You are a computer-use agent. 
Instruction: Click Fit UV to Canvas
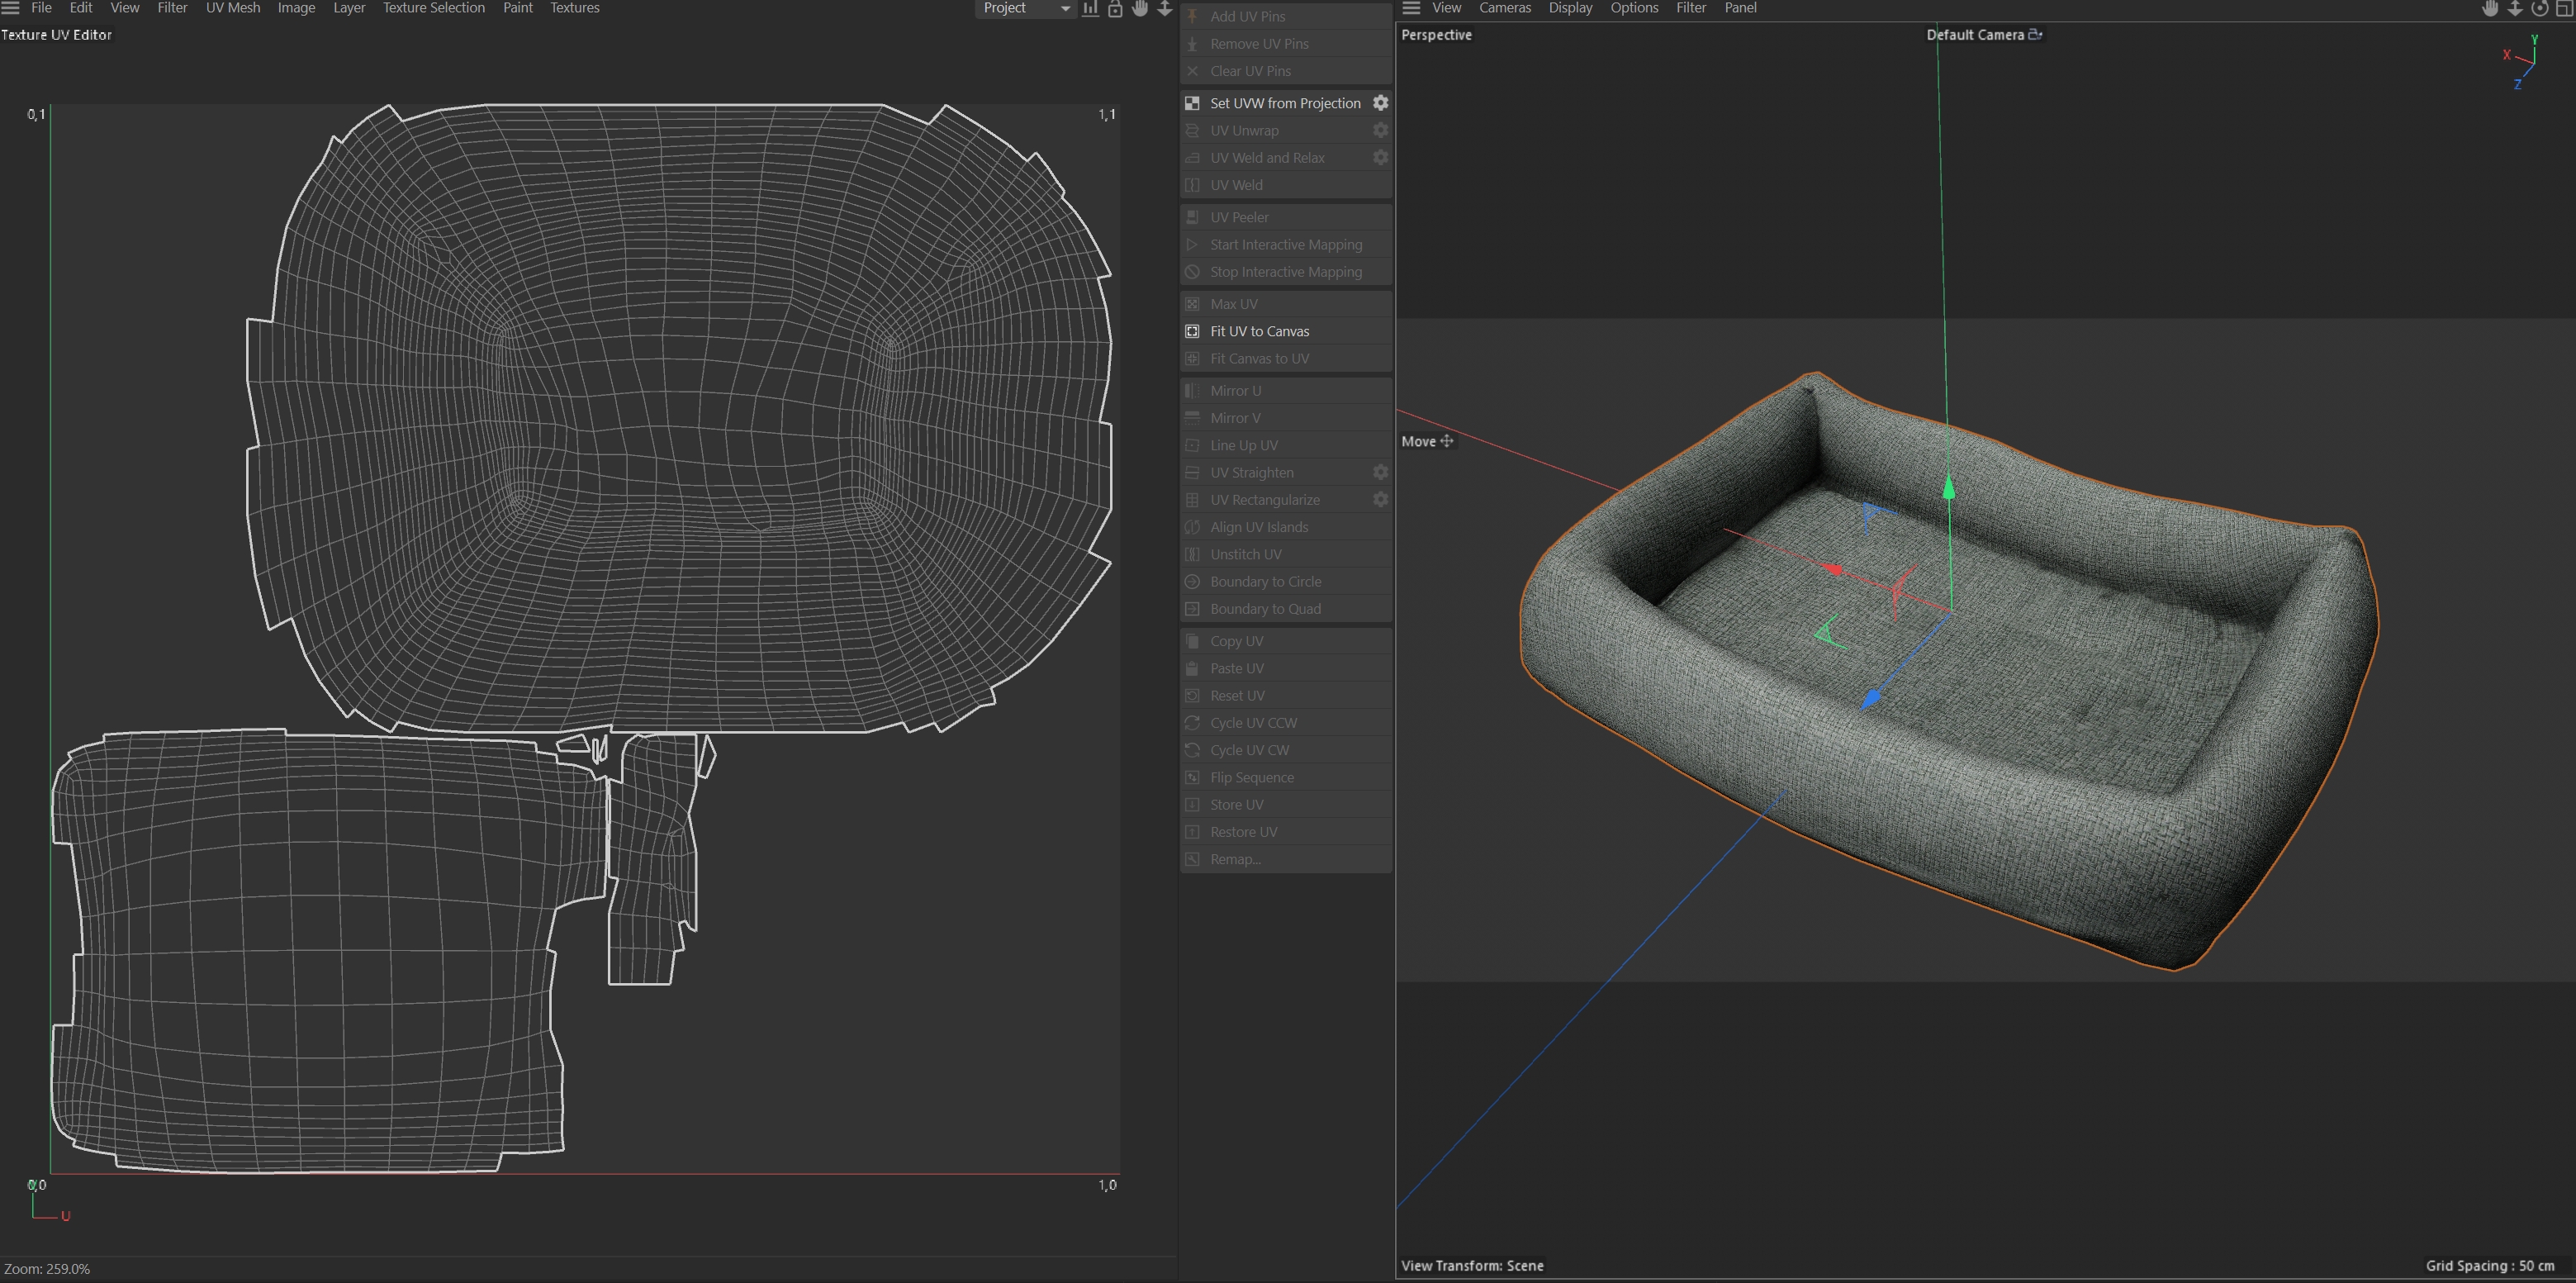click(1259, 331)
